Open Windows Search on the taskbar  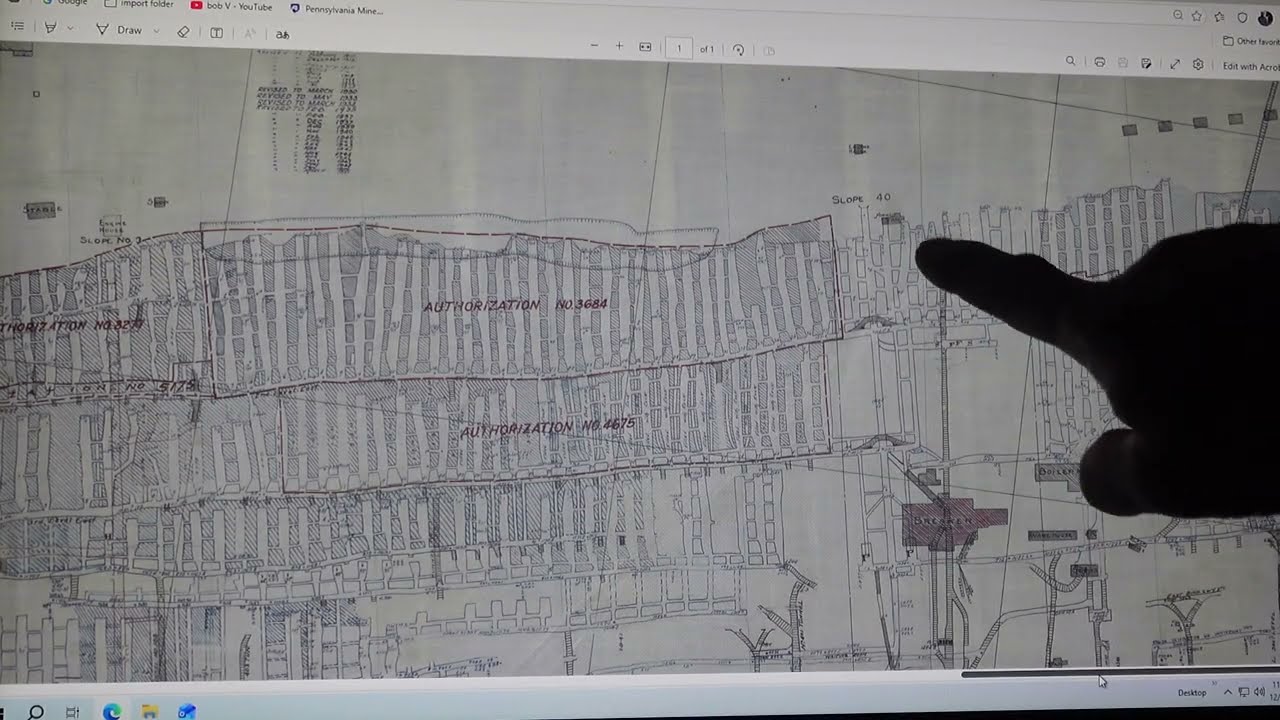click(35, 712)
